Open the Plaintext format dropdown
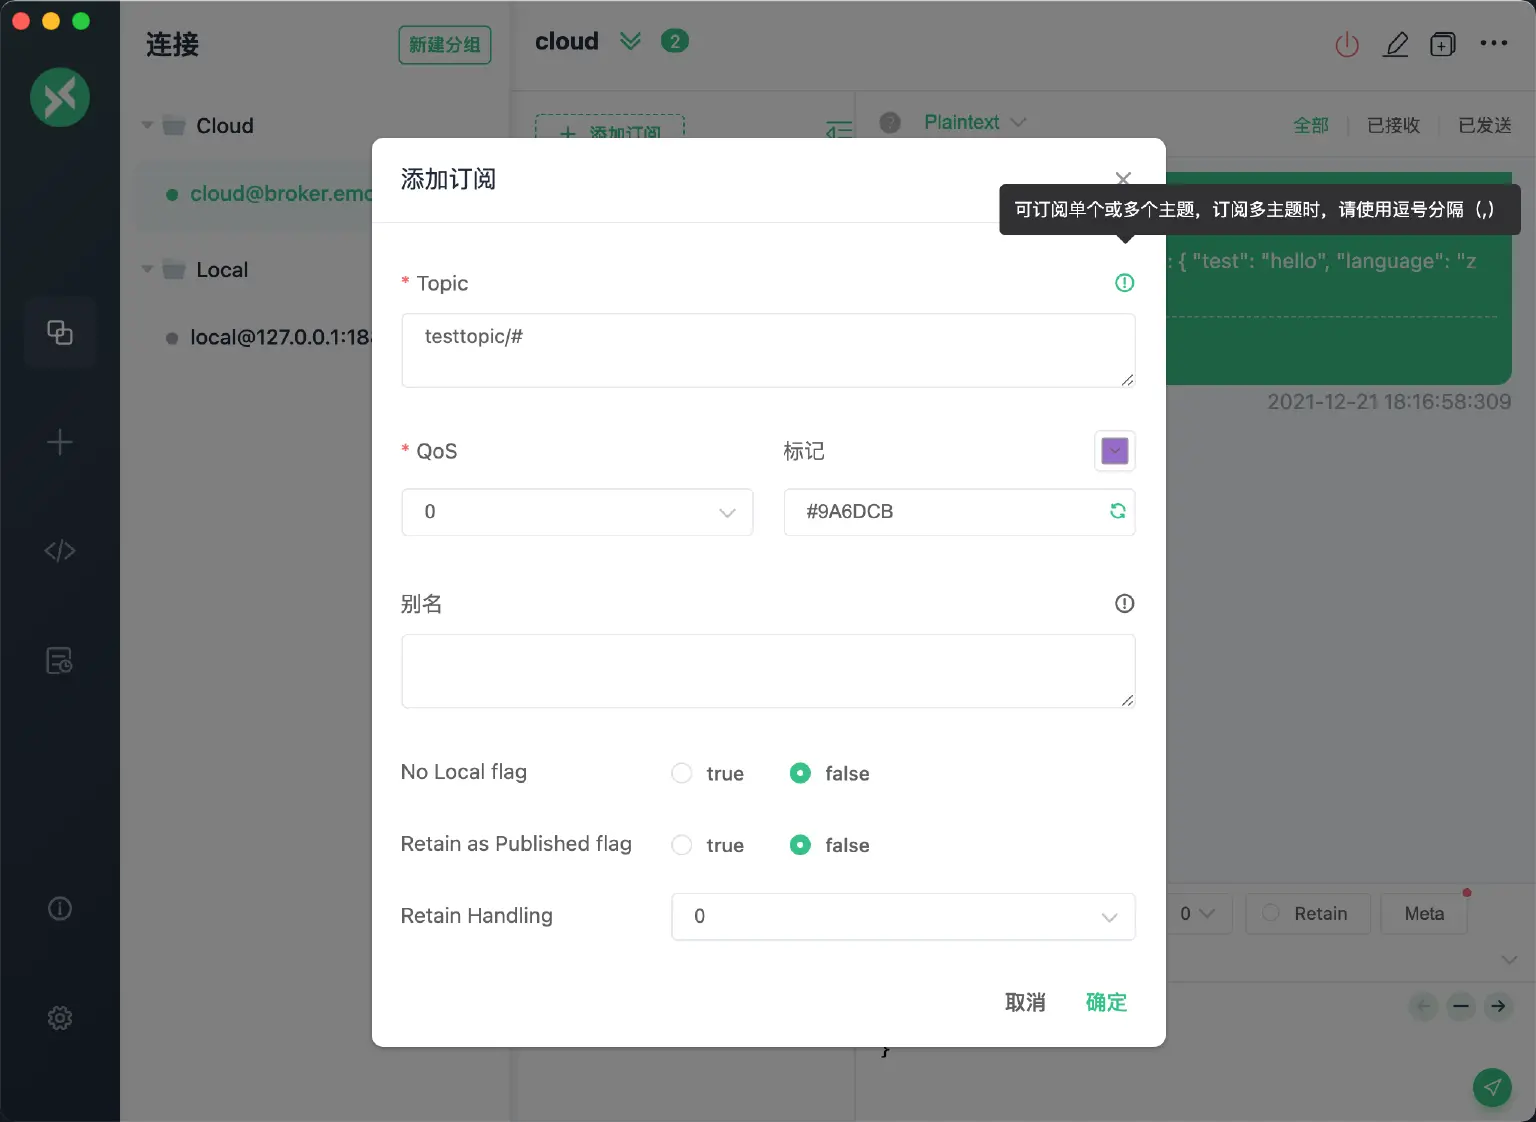The image size is (1536, 1122). click(x=975, y=122)
